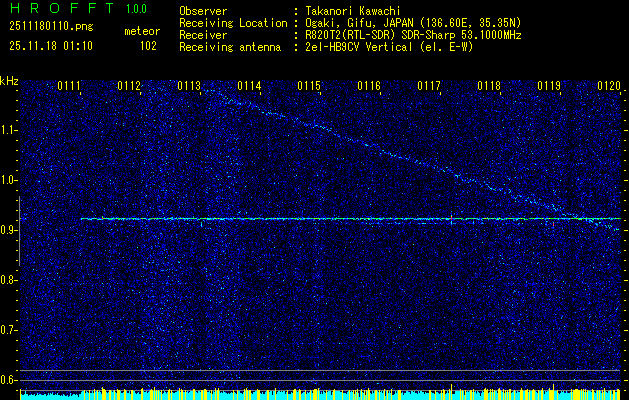Click time marker 0117
The image size is (629, 400).
click(x=429, y=85)
